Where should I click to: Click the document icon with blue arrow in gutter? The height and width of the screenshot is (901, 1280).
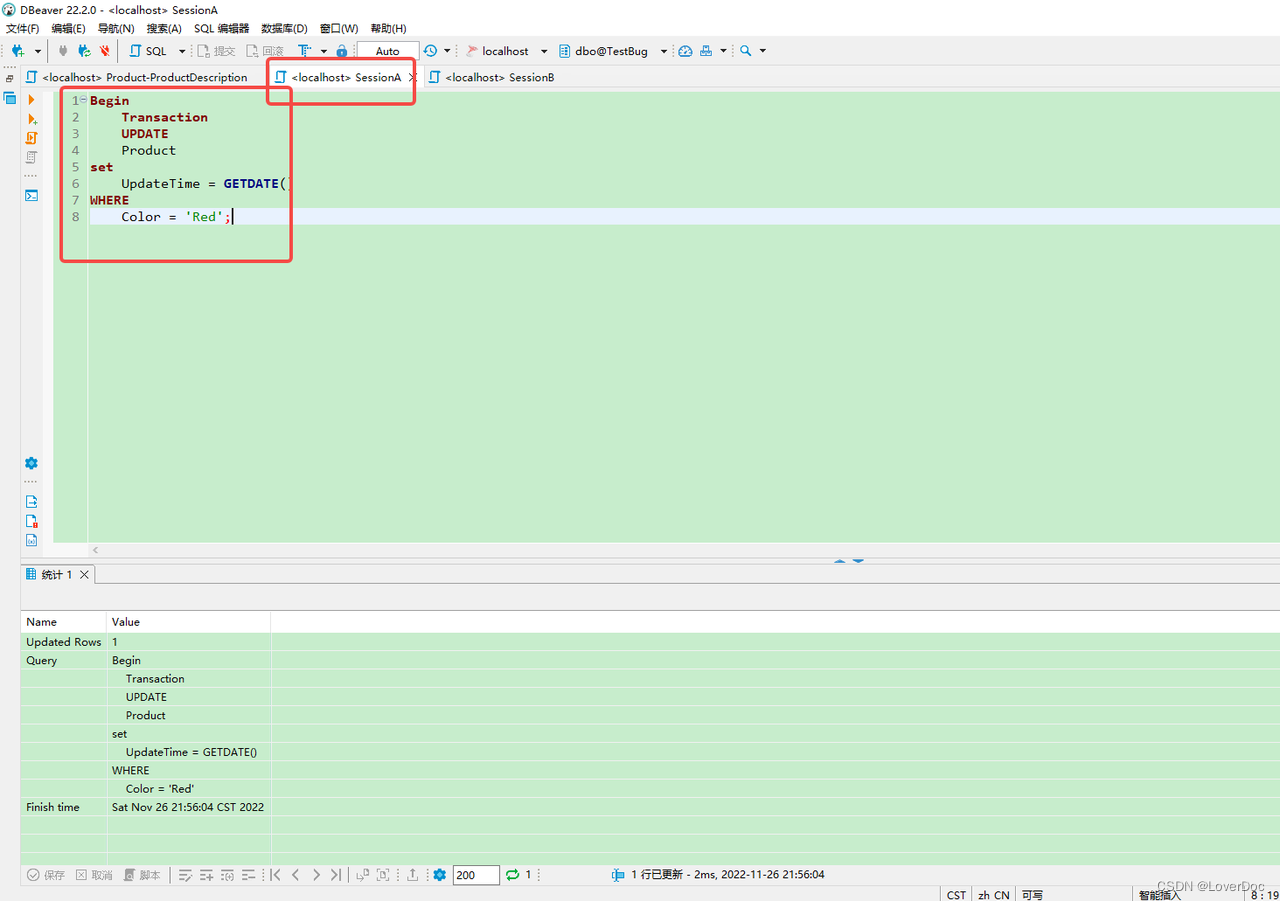(31, 502)
